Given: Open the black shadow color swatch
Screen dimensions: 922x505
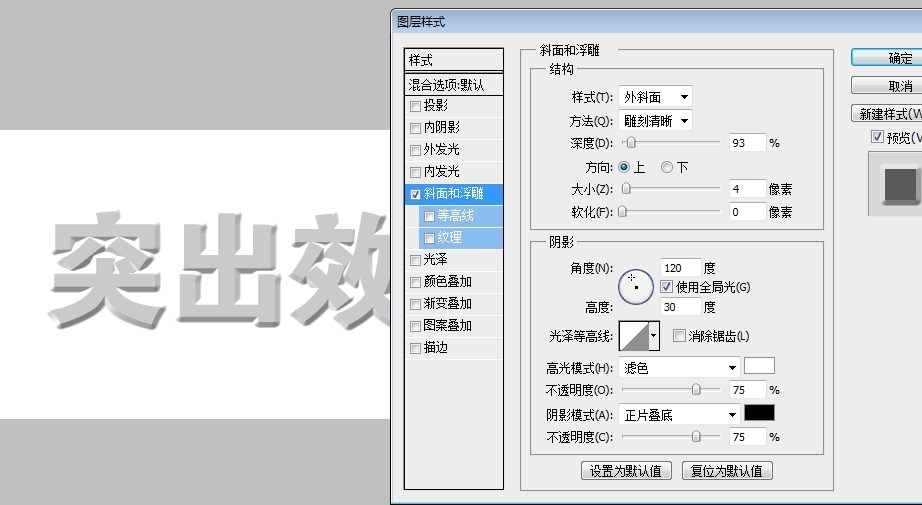Looking at the screenshot, I should tap(759, 413).
